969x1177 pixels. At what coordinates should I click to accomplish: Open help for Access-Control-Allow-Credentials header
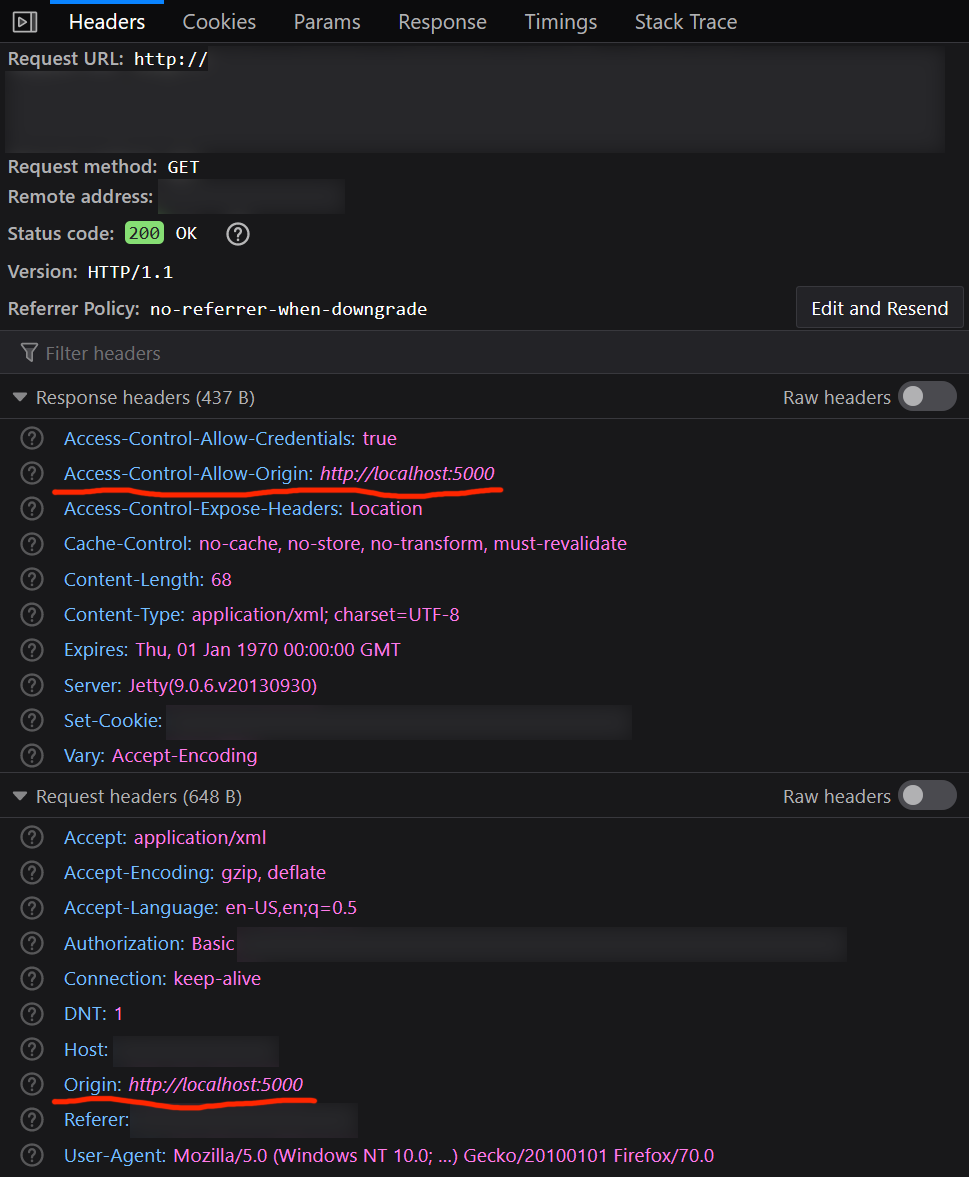32,438
